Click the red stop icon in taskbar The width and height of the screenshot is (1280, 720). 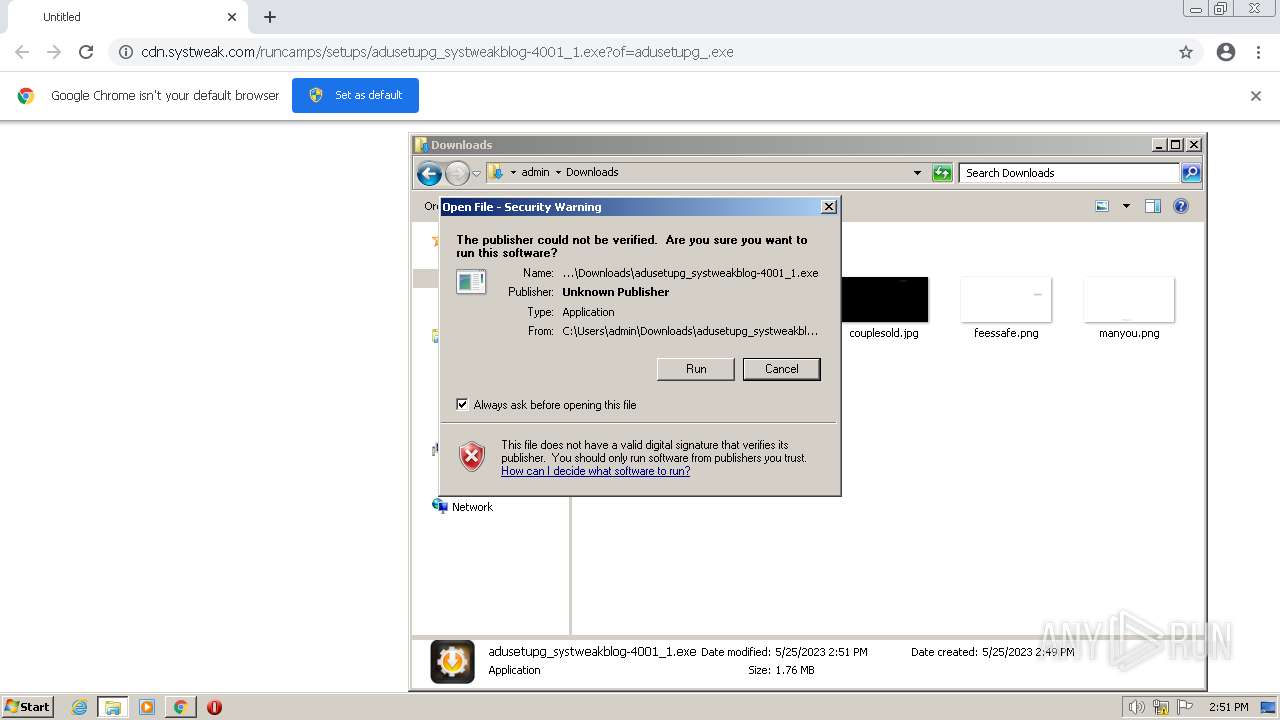pyautogui.click(x=214, y=707)
